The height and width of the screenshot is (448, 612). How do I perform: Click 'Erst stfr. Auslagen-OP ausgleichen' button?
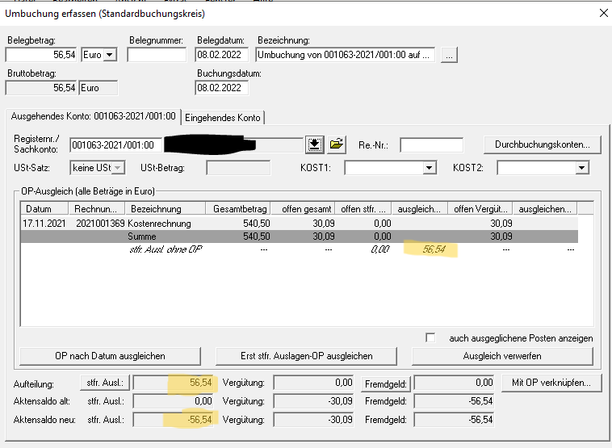pyautogui.click(x=306, y=356)
